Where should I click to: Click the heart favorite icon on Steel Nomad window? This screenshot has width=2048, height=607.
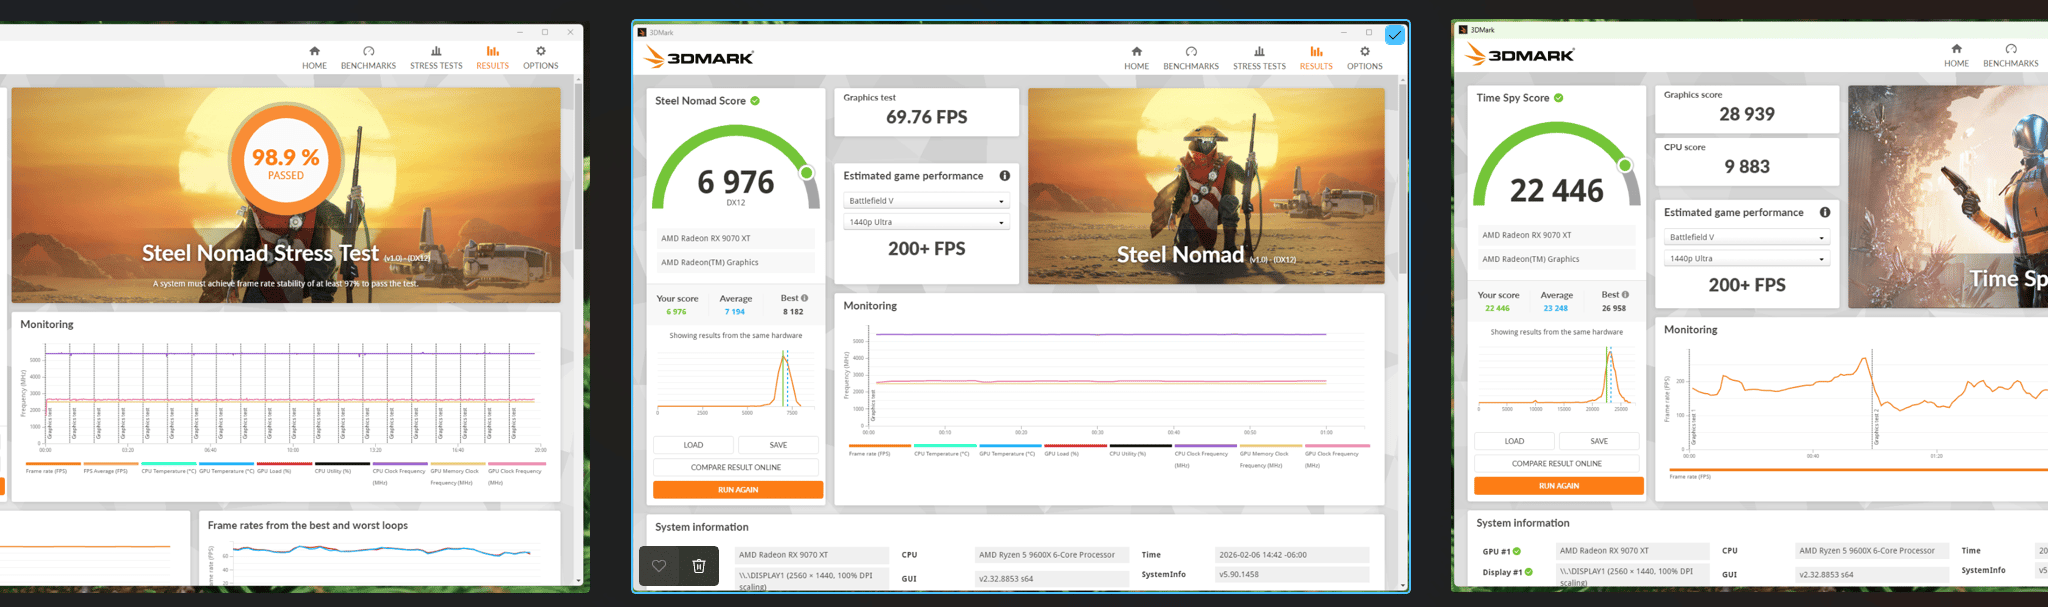point(659,566)
